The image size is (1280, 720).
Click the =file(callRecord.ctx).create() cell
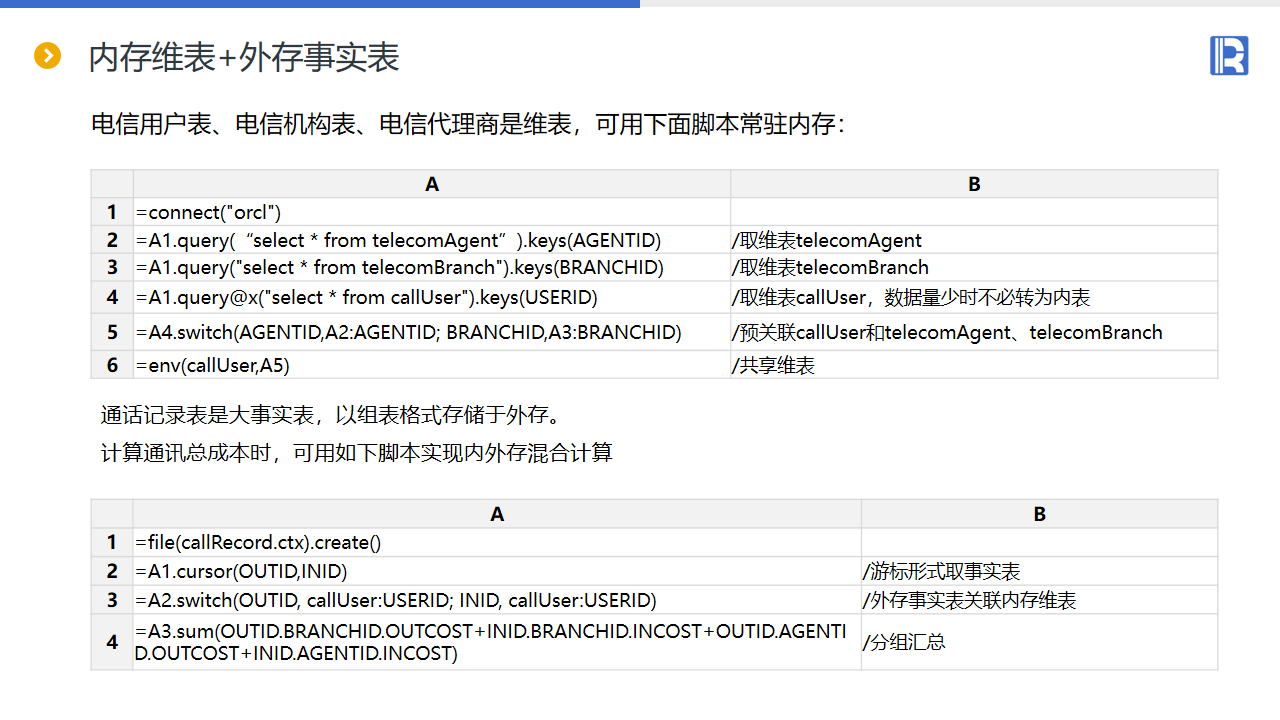[x=497, y=542]
